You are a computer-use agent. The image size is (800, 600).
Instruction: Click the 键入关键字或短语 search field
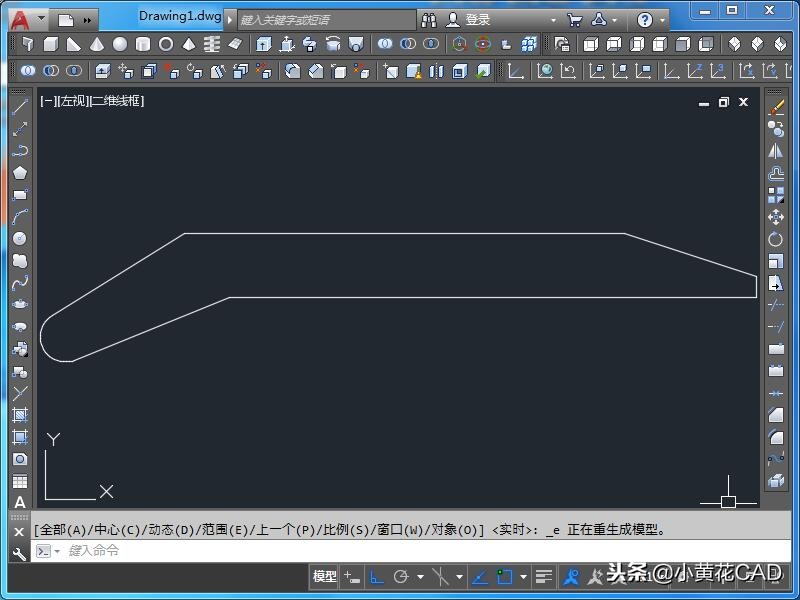[327, 20]
